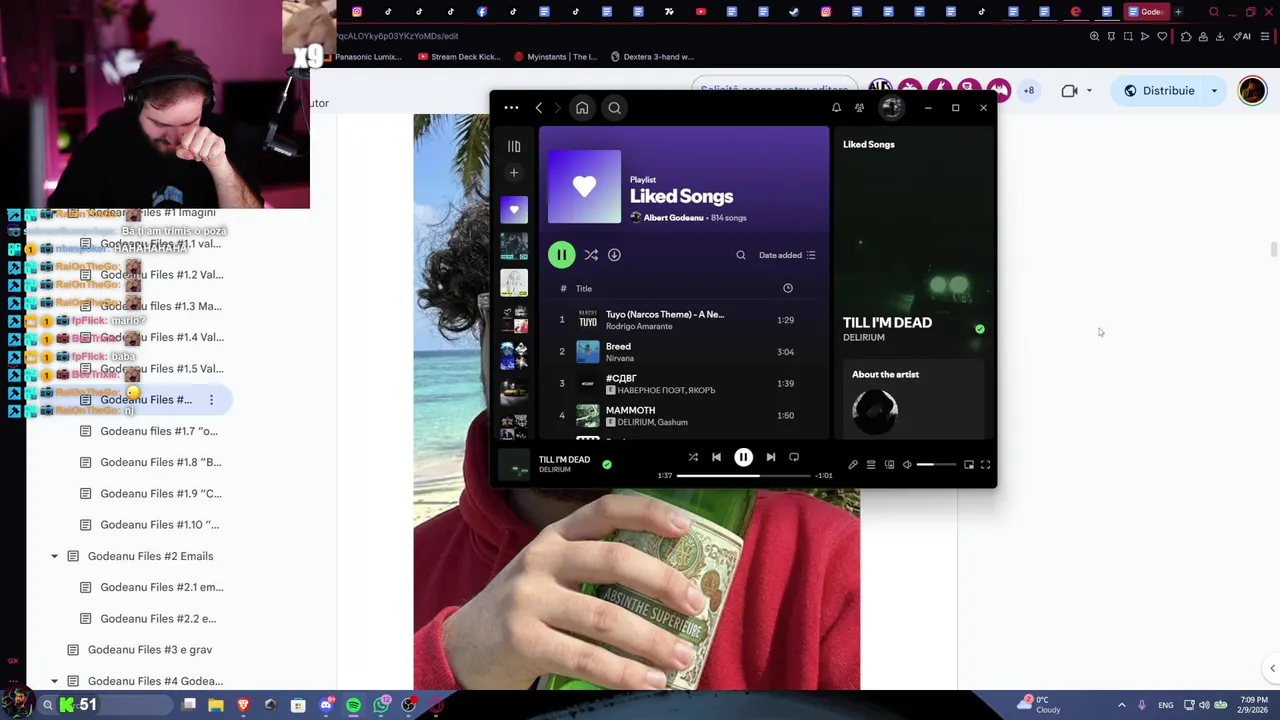Open new browser tab with plus
Screen dimensions: 1280x720
pyautogui.click(x=1178, y=12)
